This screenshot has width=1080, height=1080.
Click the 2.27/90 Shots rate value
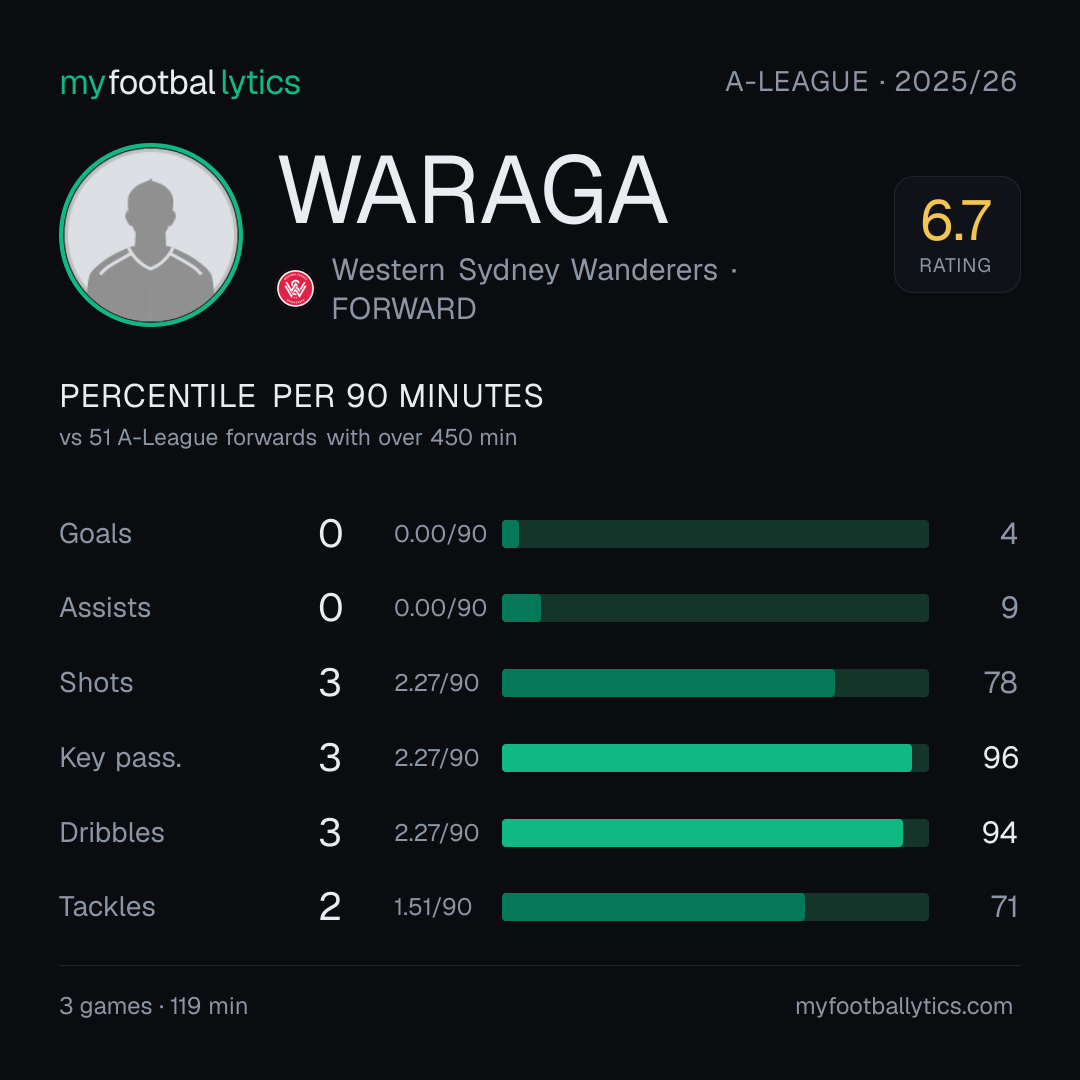coord(437,683)
